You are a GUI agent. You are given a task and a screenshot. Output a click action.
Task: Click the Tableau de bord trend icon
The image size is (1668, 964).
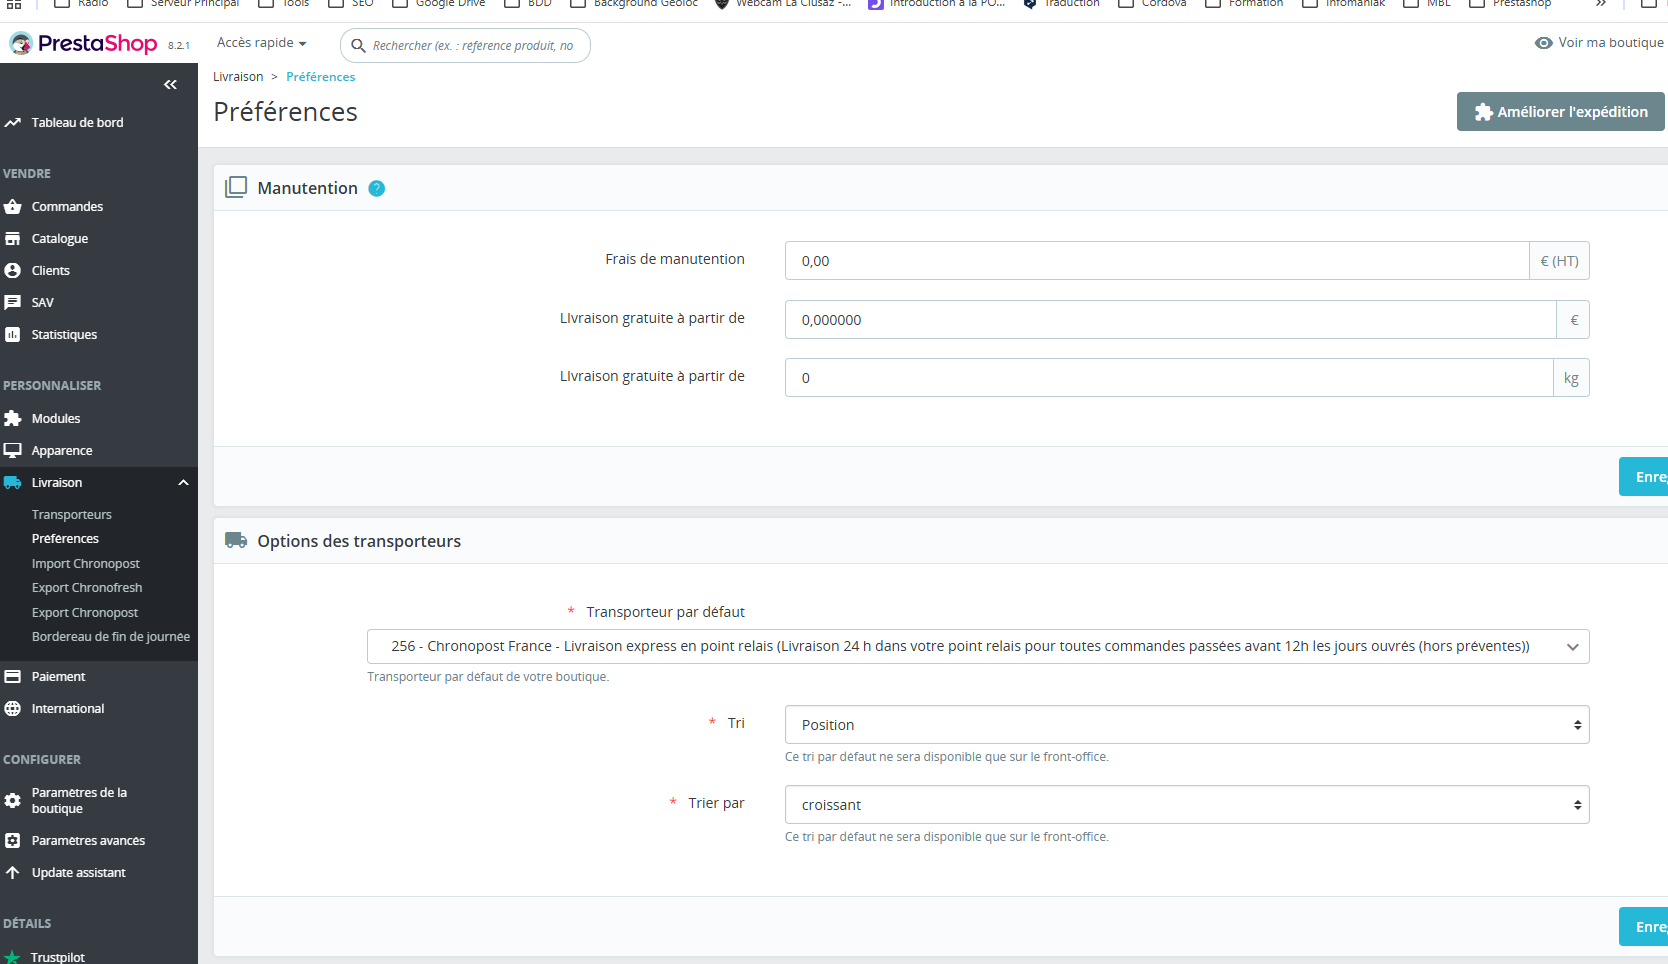12,123
